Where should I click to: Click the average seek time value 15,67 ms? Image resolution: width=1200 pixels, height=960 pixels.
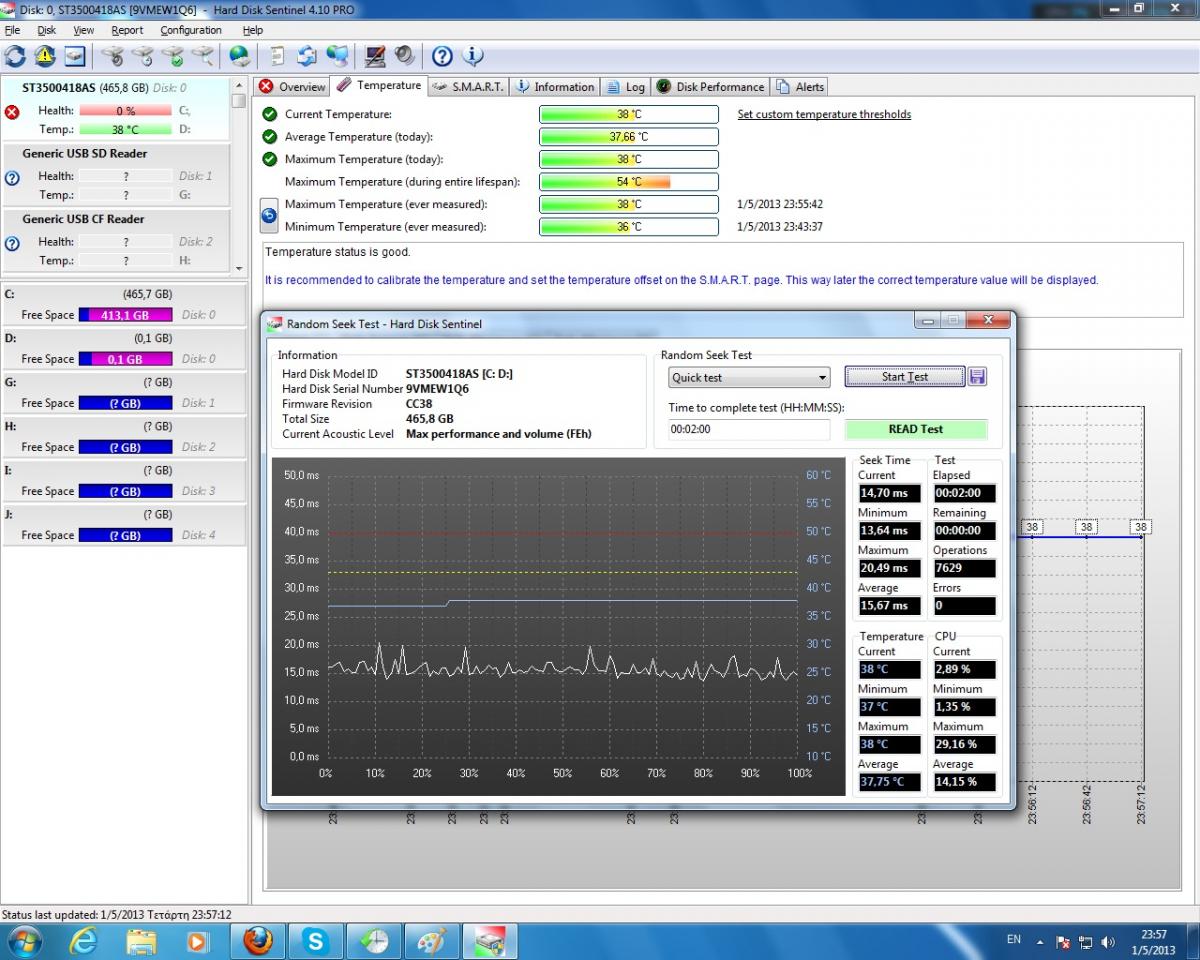coord(889,606)
